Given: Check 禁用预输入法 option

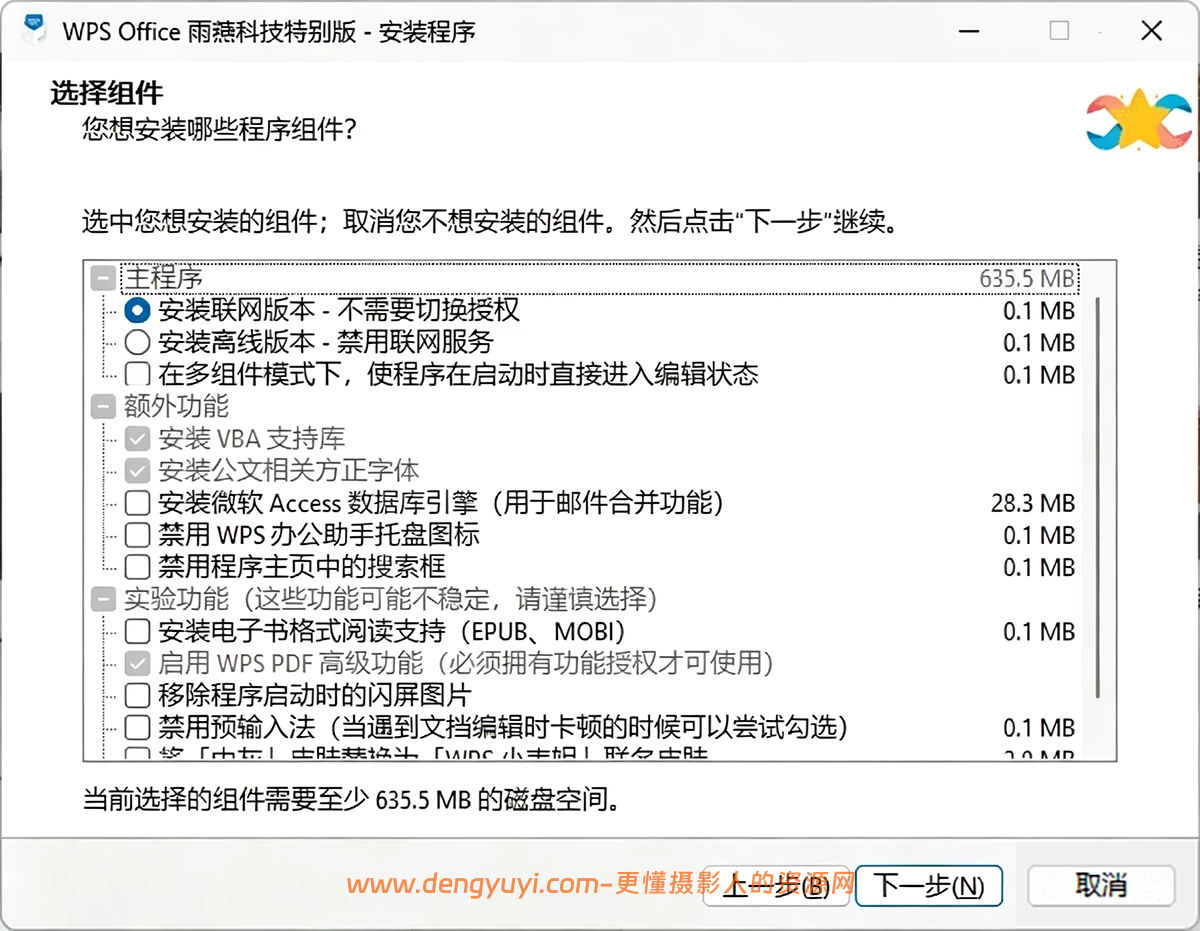Looking at the screenshot, I should tap(137, 727).
